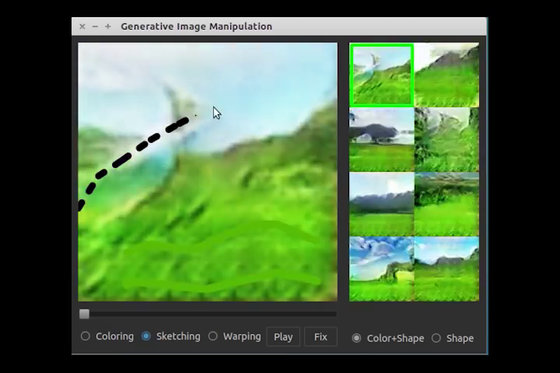Screen dimensions: 560x373
Task: Choose the gray mountain range thumbnail
Action: [x=382, y=204]
